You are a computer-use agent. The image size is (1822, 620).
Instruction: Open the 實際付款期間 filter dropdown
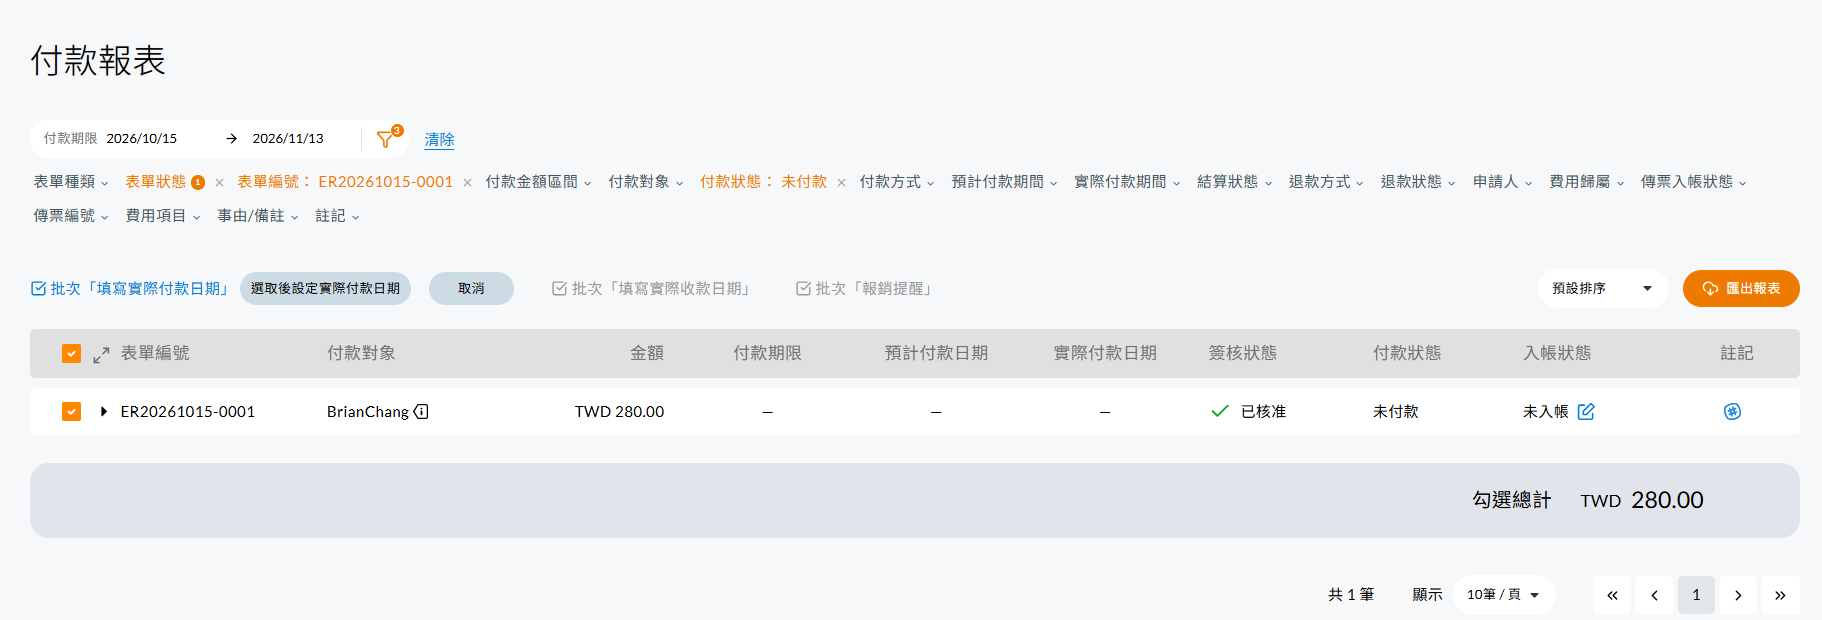click(x=1128, y=182)
